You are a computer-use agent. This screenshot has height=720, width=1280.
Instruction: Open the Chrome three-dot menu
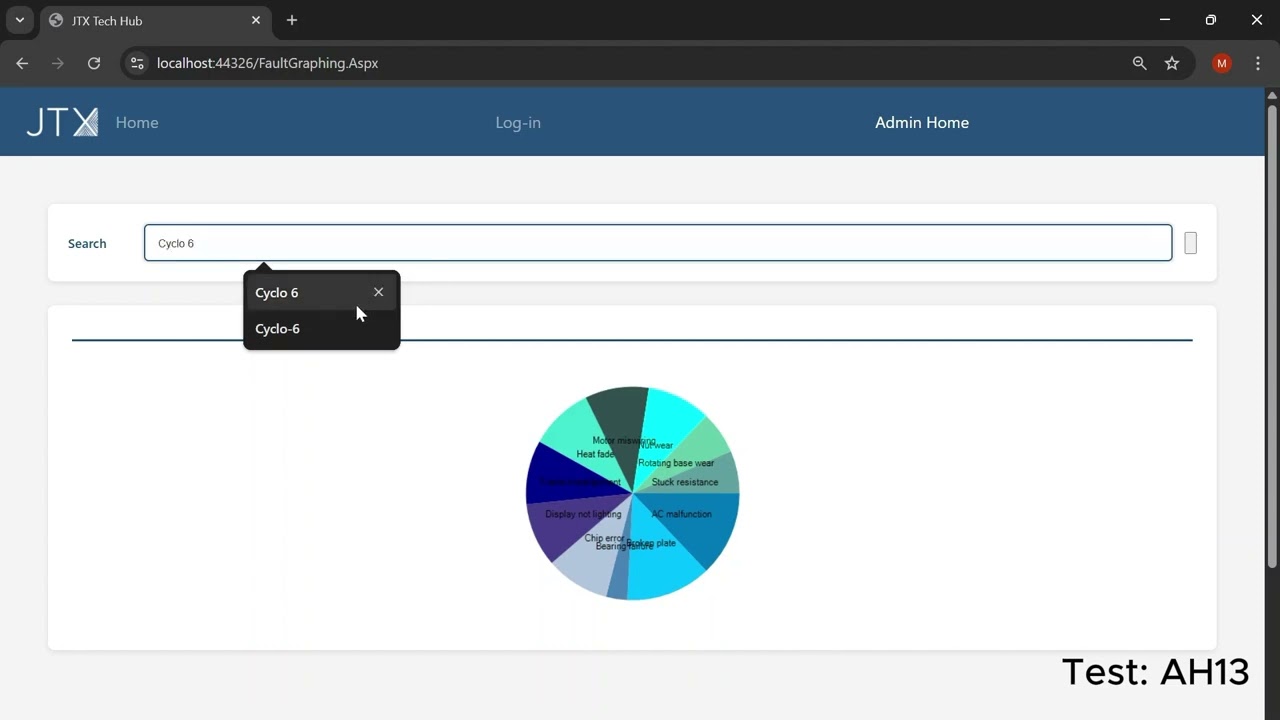[1258, 63]
